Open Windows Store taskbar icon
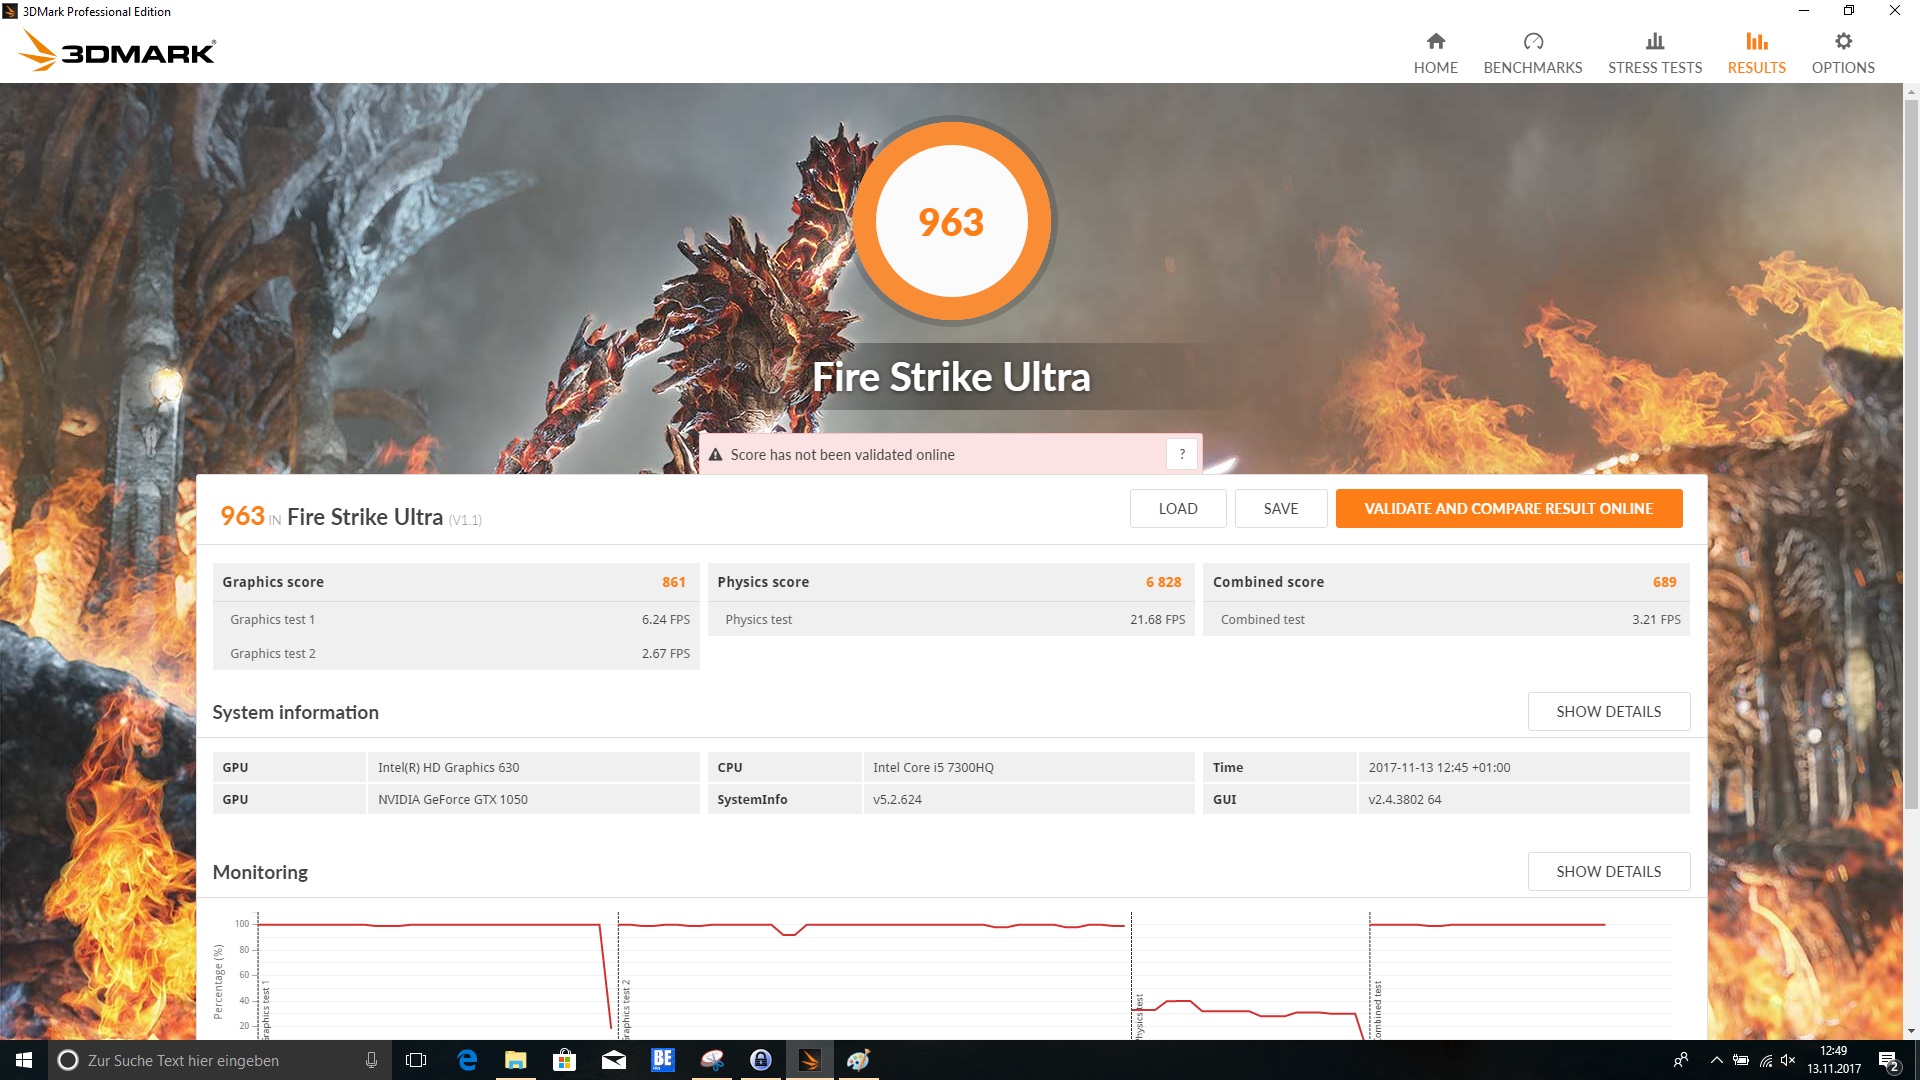Viewport: 1920px width, 1080px height. [x=564, y=1060]
